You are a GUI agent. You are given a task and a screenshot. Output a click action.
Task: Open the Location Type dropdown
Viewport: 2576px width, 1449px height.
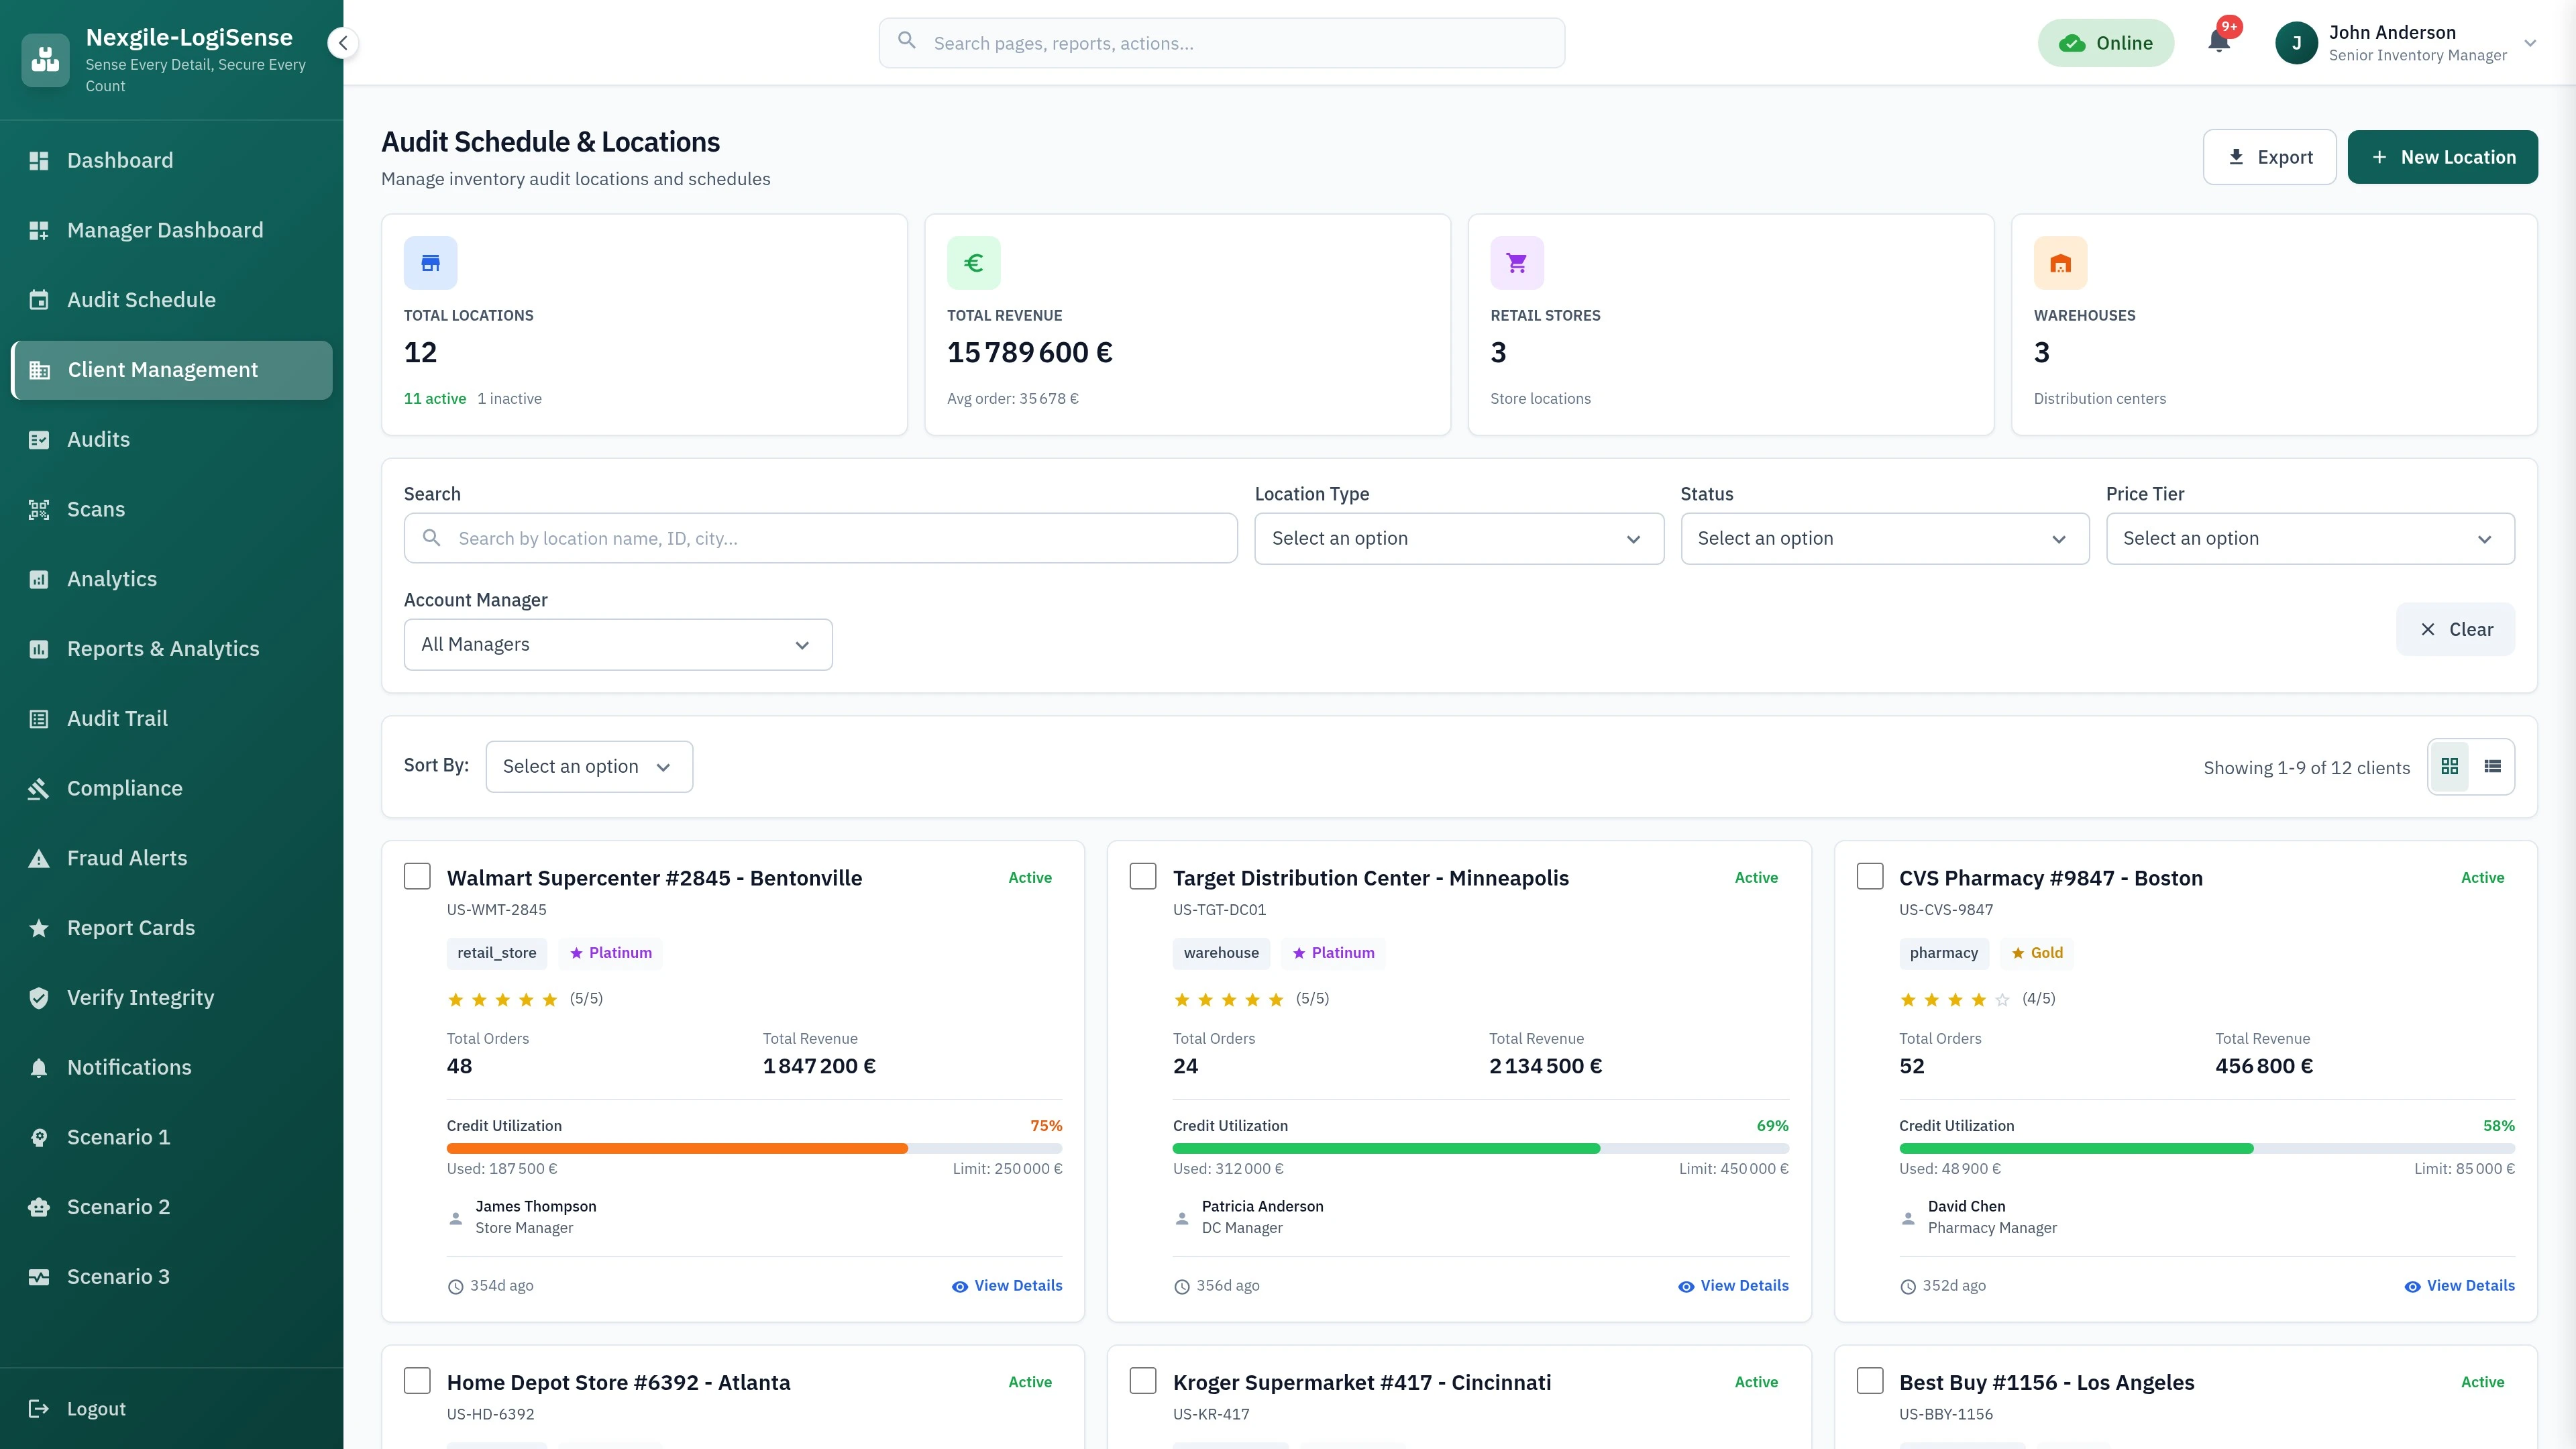pyautogui.click(x=1458, y=538)
